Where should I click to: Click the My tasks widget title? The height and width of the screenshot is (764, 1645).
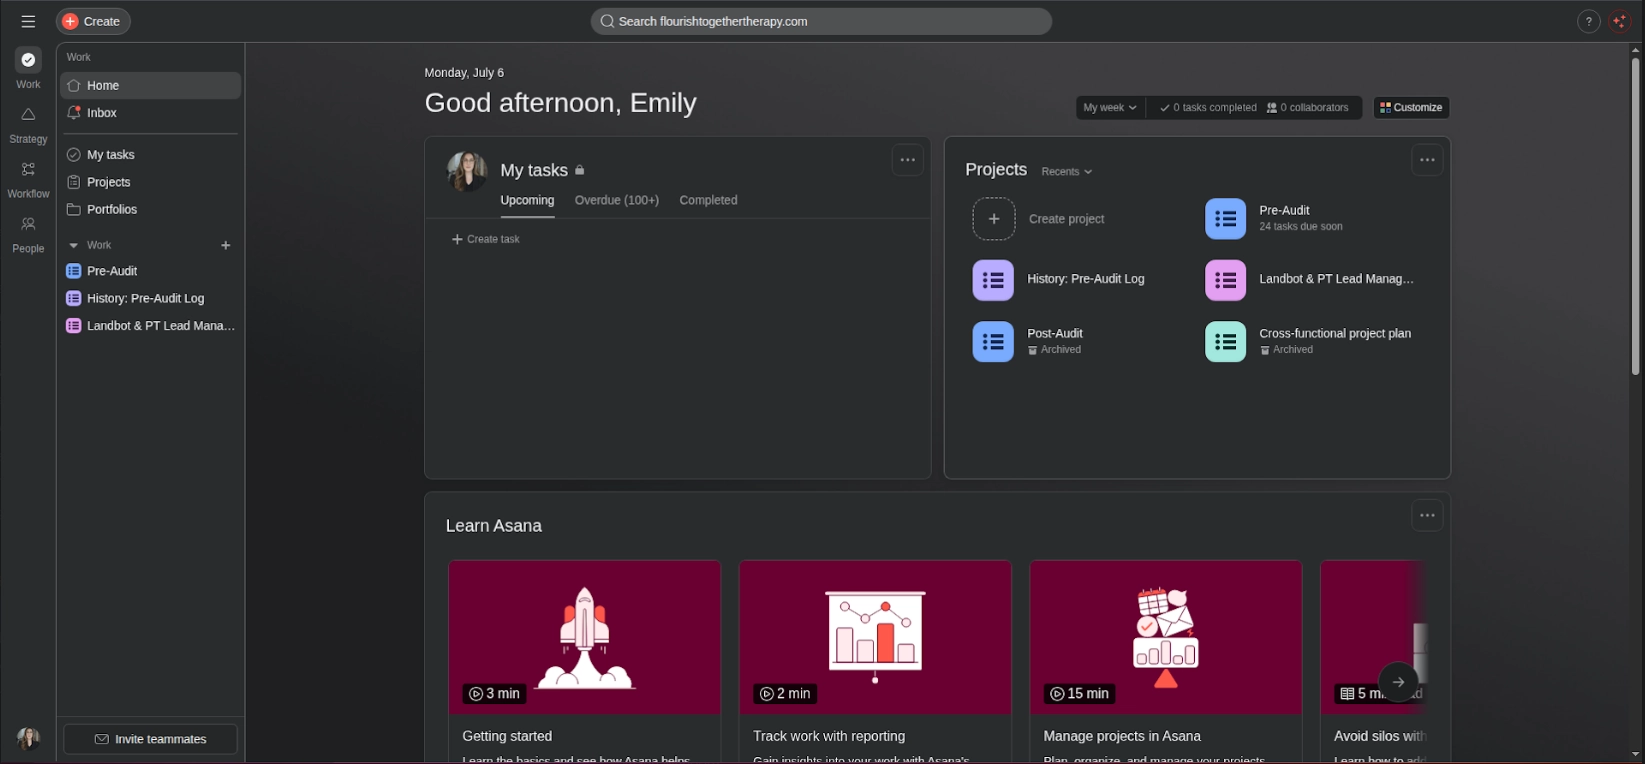[534, 171]
